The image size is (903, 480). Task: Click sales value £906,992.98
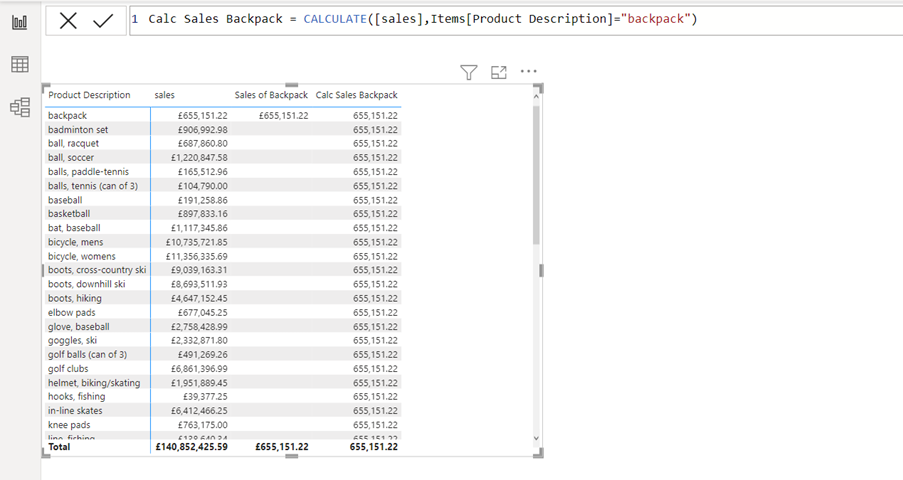click(203, 130)
